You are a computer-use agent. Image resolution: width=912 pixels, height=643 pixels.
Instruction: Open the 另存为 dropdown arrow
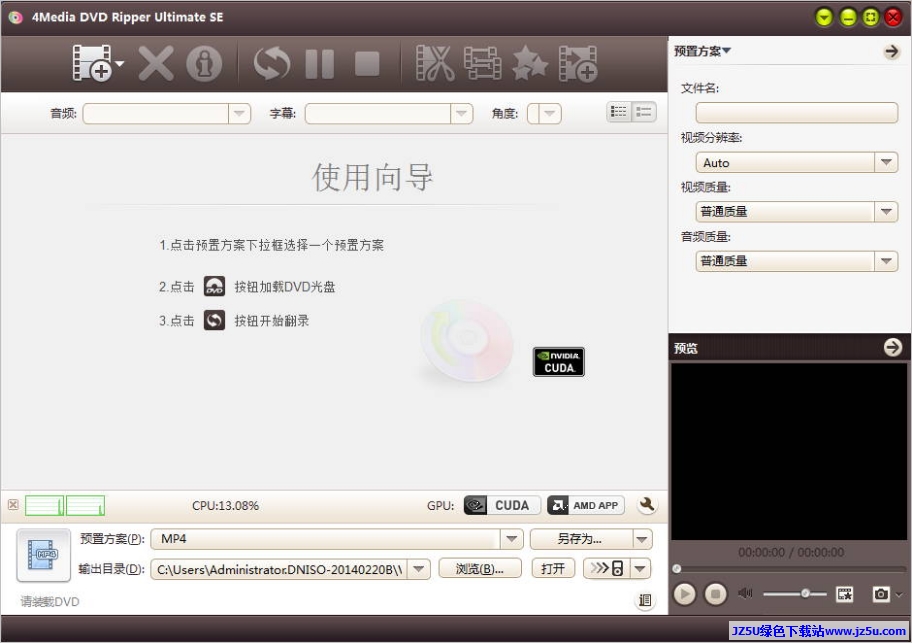(642, 539)
